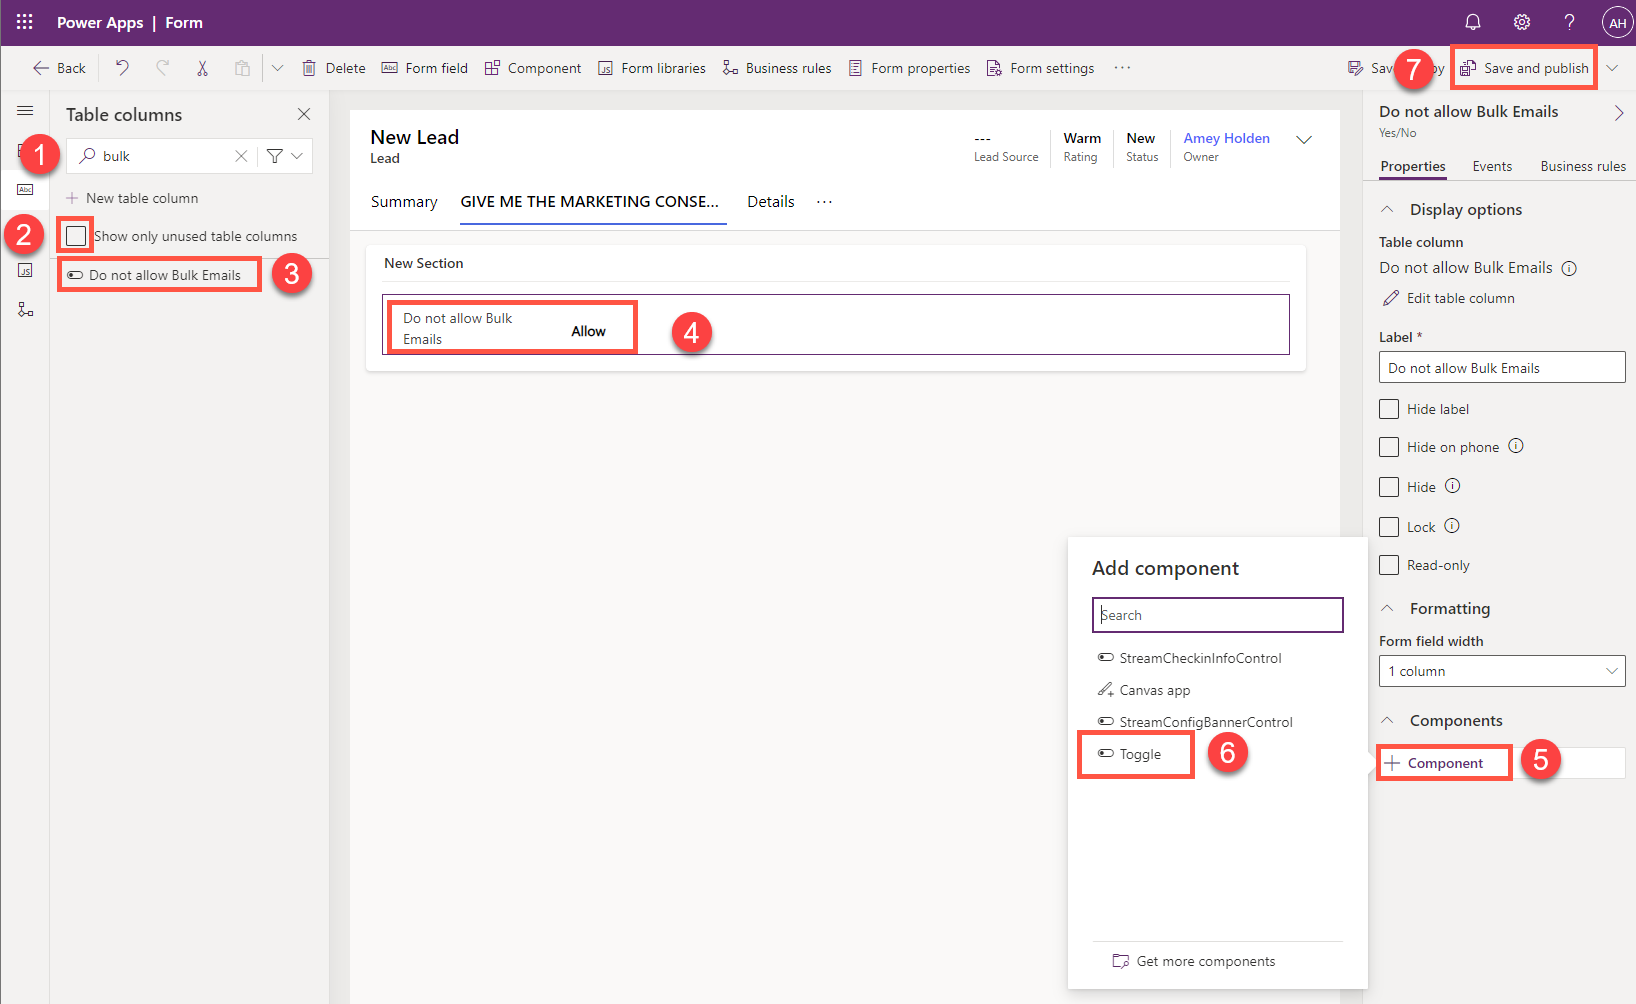Open the settings gear icon
1636x1004 pixels.
pos(1520,21)
